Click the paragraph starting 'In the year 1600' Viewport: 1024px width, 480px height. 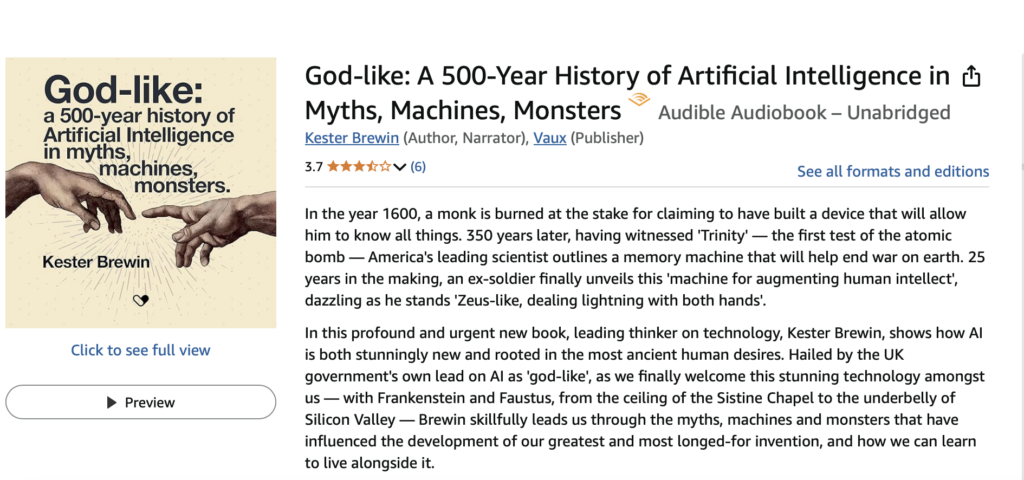tap(645, 257)
